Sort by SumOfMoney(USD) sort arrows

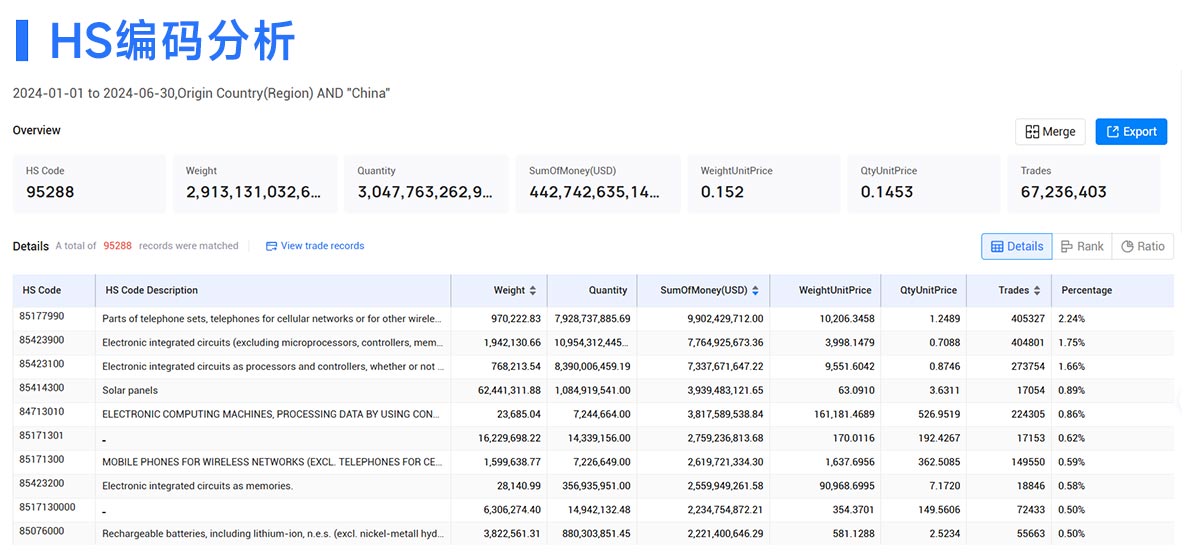(755, 291)
